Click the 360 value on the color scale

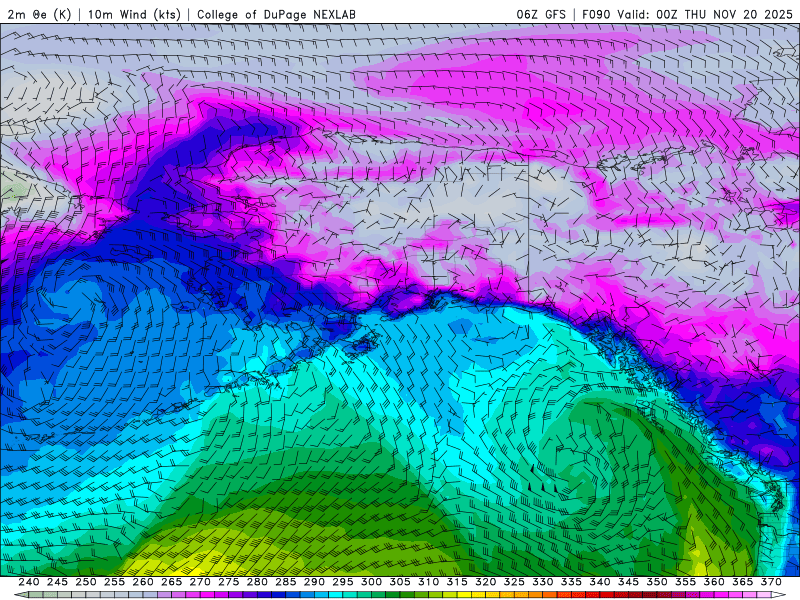point(714,582)
